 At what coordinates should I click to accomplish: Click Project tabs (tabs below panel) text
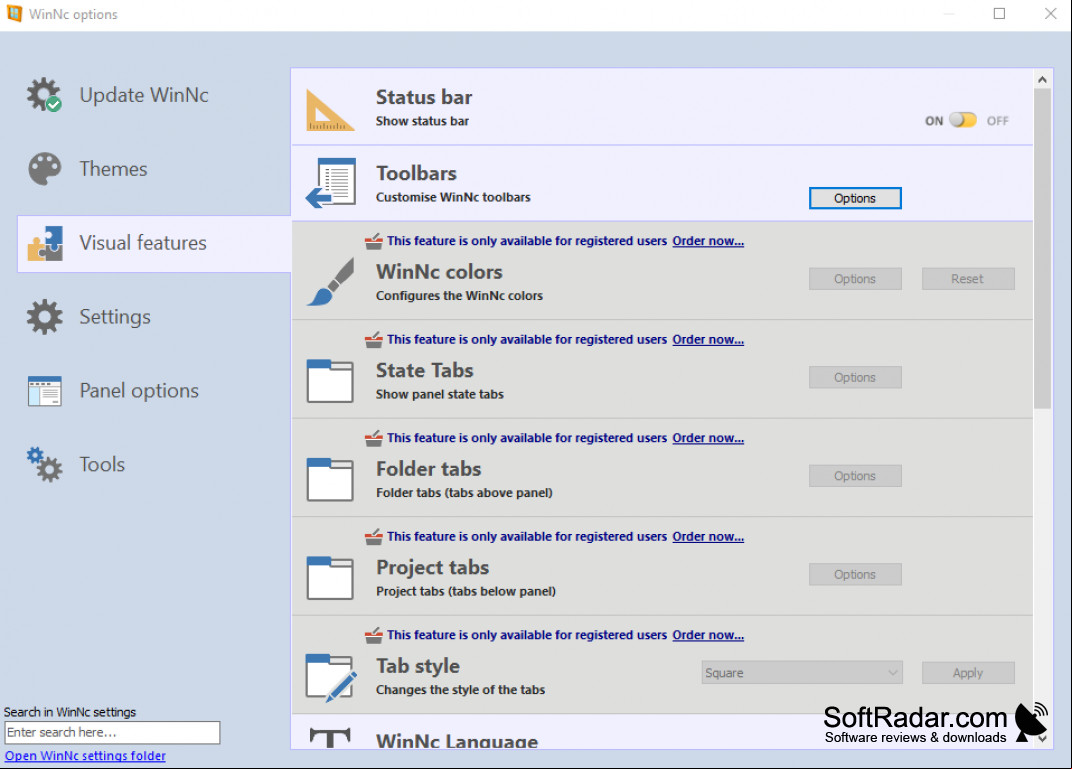click(x=466, y=591)
